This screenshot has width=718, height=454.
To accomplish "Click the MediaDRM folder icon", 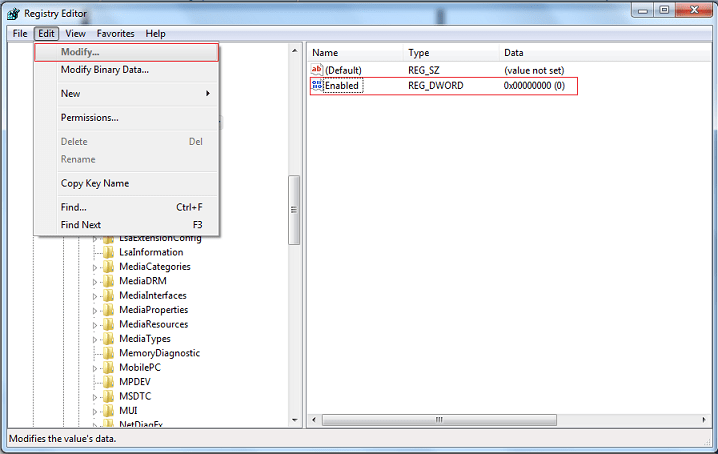I will (109, 281).
